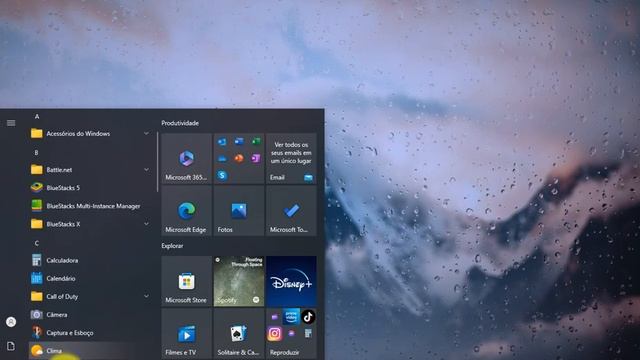This screenshot has width=640, height=360.
Task: Launch Captura e Esboço
Action: pos(90,333)
